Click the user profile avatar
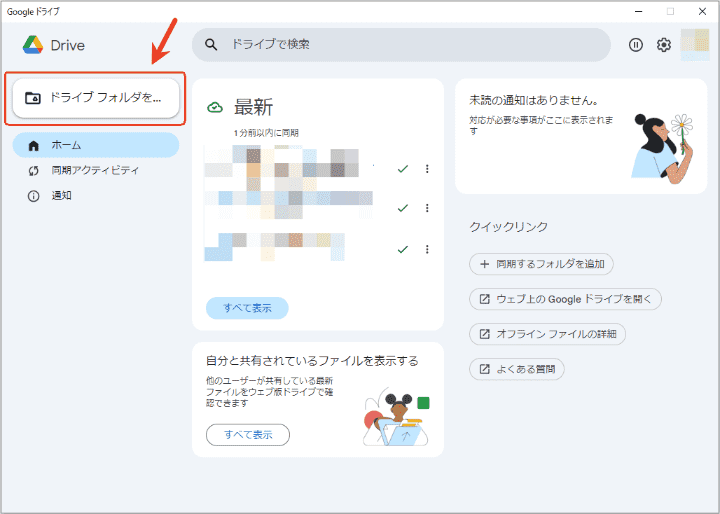Screen dimensions: 720x514 (695, 45)
